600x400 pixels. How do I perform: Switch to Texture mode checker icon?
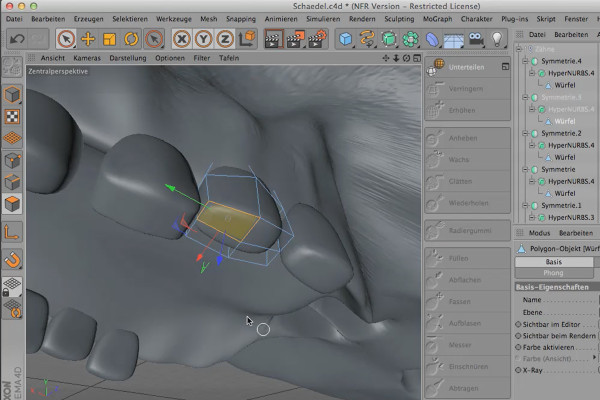pyautogui.click(x=12, y=116)
